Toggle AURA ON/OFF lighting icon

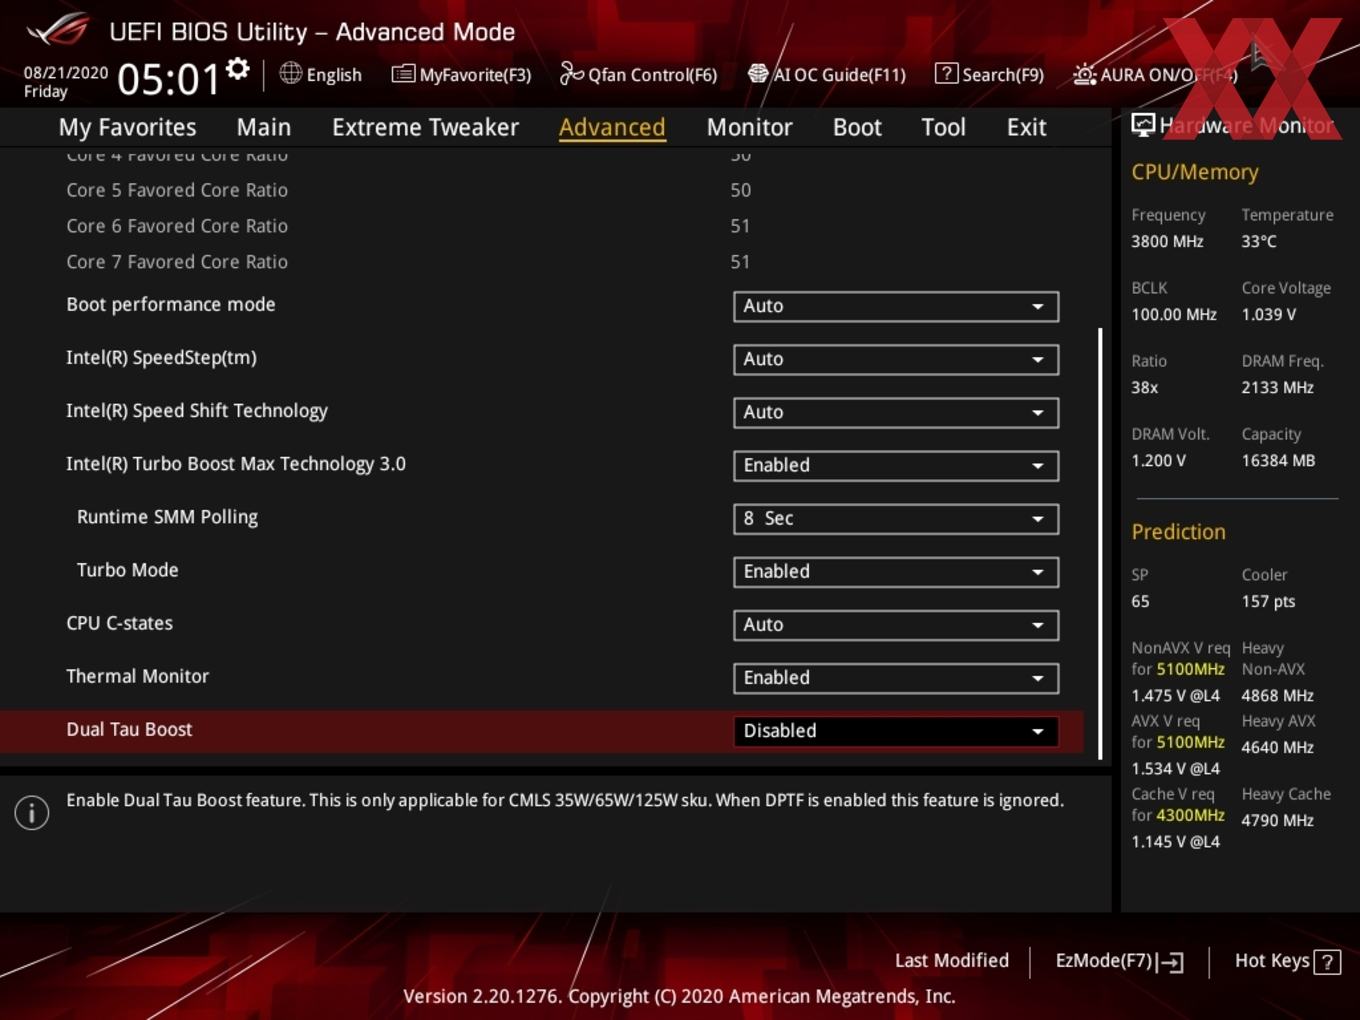(1084, 74)
